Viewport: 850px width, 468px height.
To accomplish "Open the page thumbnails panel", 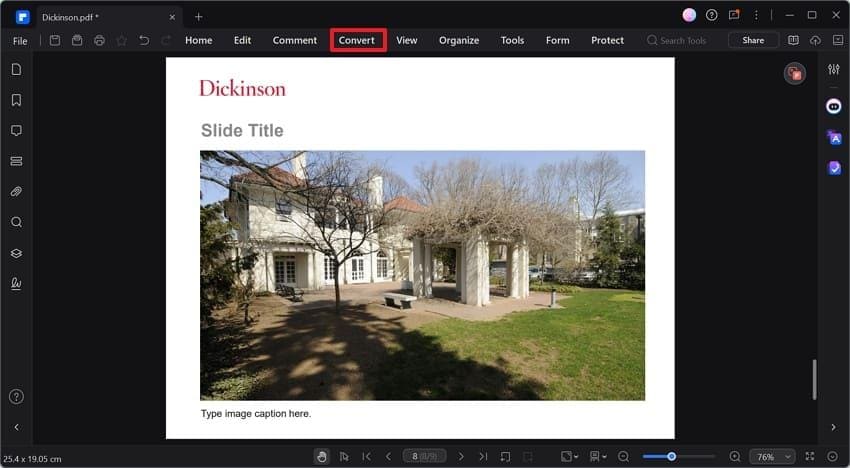I will tap(16, 69).
